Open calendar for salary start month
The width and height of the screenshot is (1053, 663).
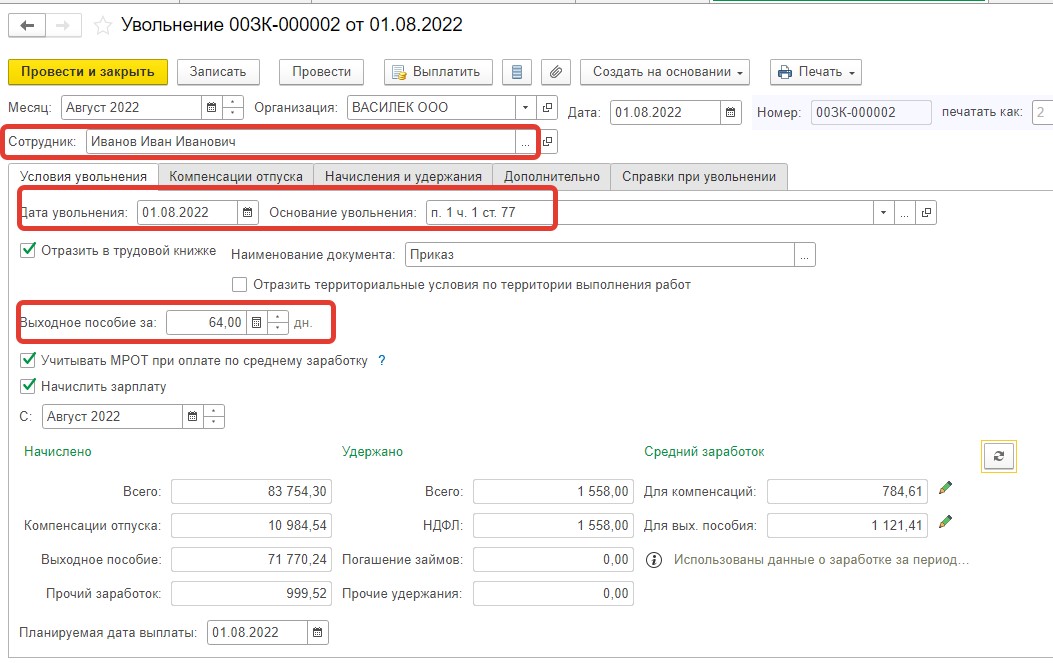(192, 416)
